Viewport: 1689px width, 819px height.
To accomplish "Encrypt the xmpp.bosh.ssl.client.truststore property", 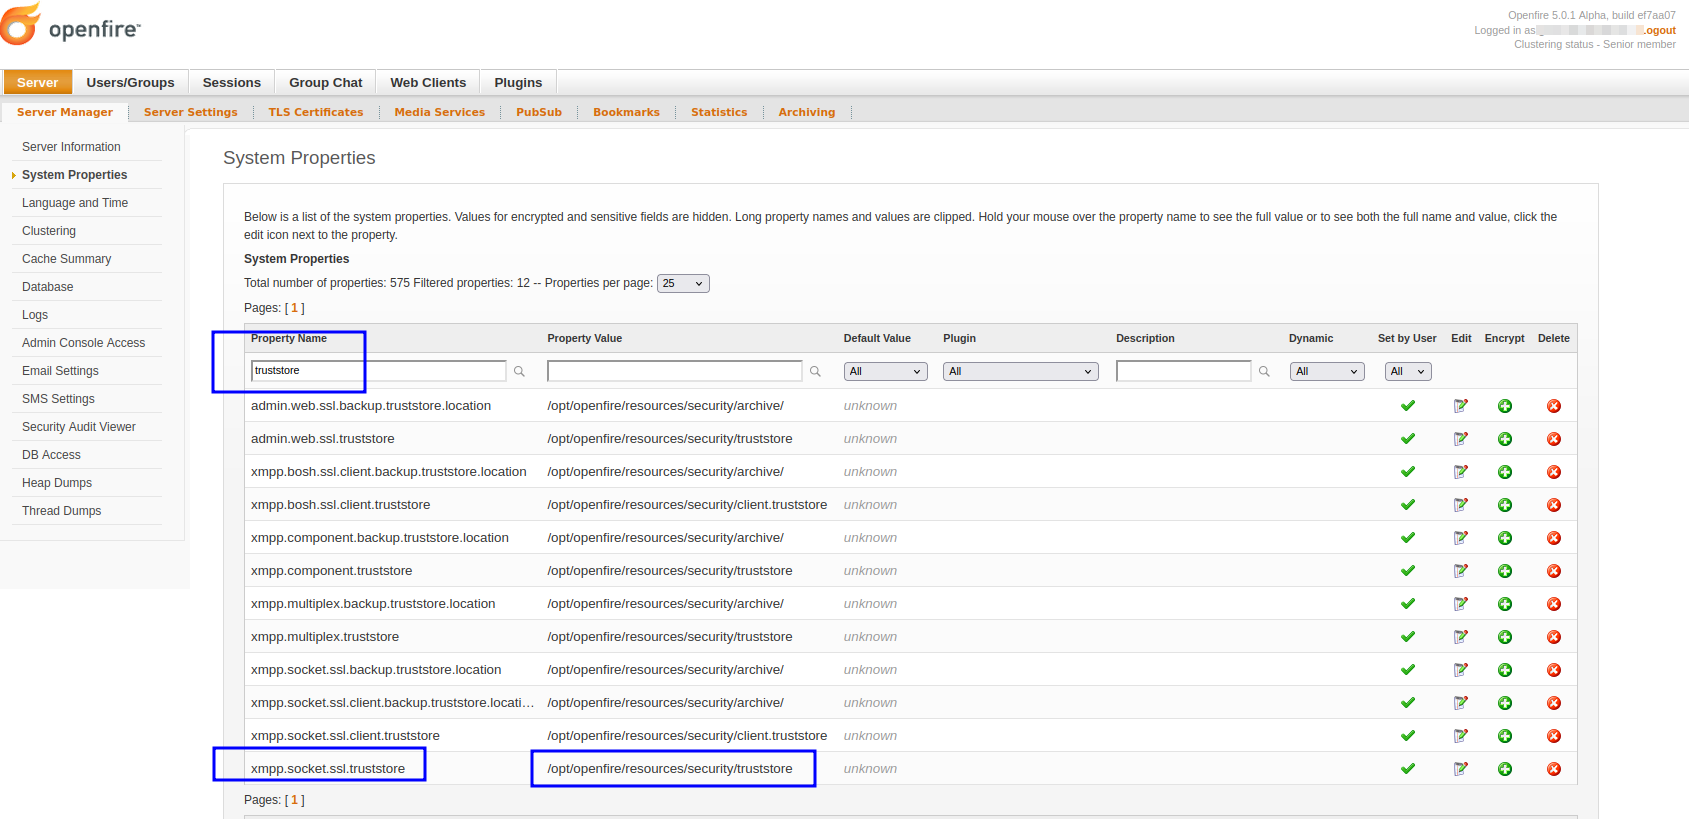I will 1505,505.
